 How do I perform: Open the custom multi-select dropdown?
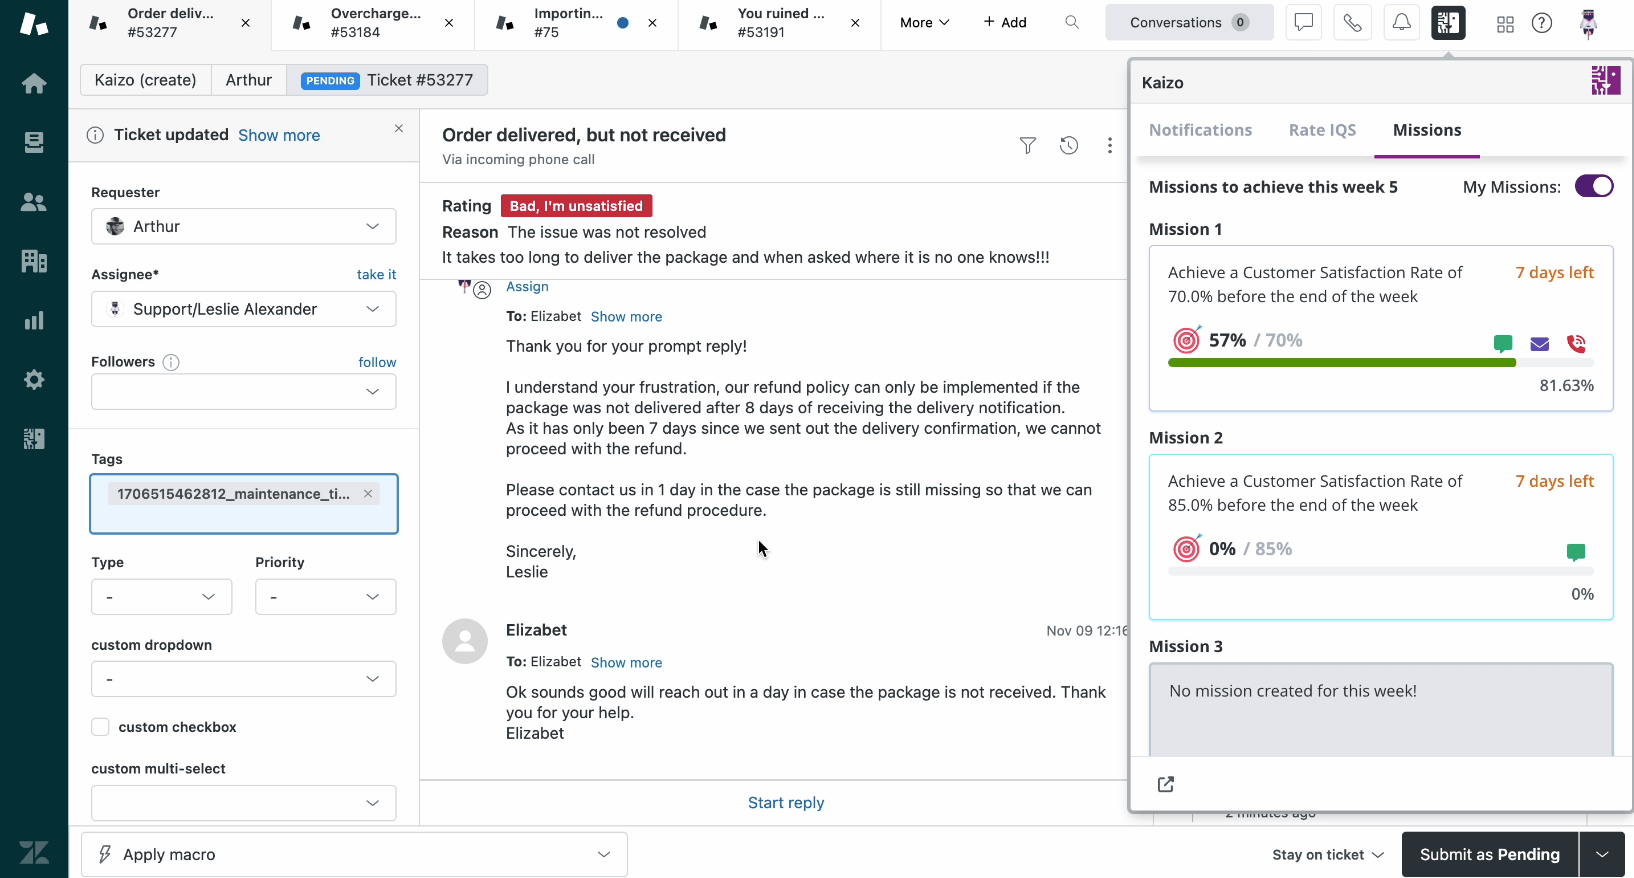pos(244,803)
